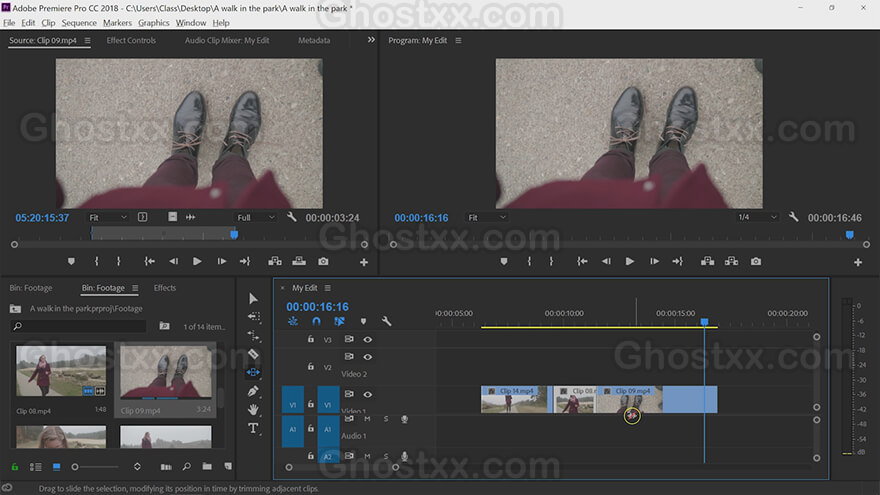Screen dimensions: 880x495
Task: Switch to Audio Clip Mixer tab
Action: coord(227,40)
